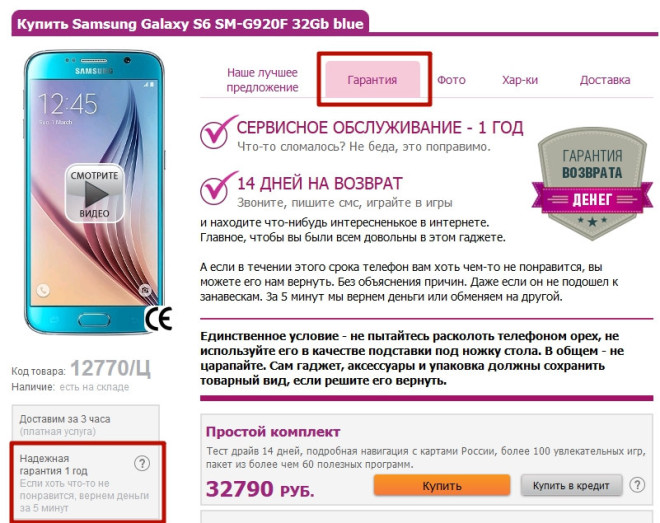Click the help icon next to 'Надежная гарантия 1 год'
This screenshot has height=523, width=660.
tap(142, 464)
